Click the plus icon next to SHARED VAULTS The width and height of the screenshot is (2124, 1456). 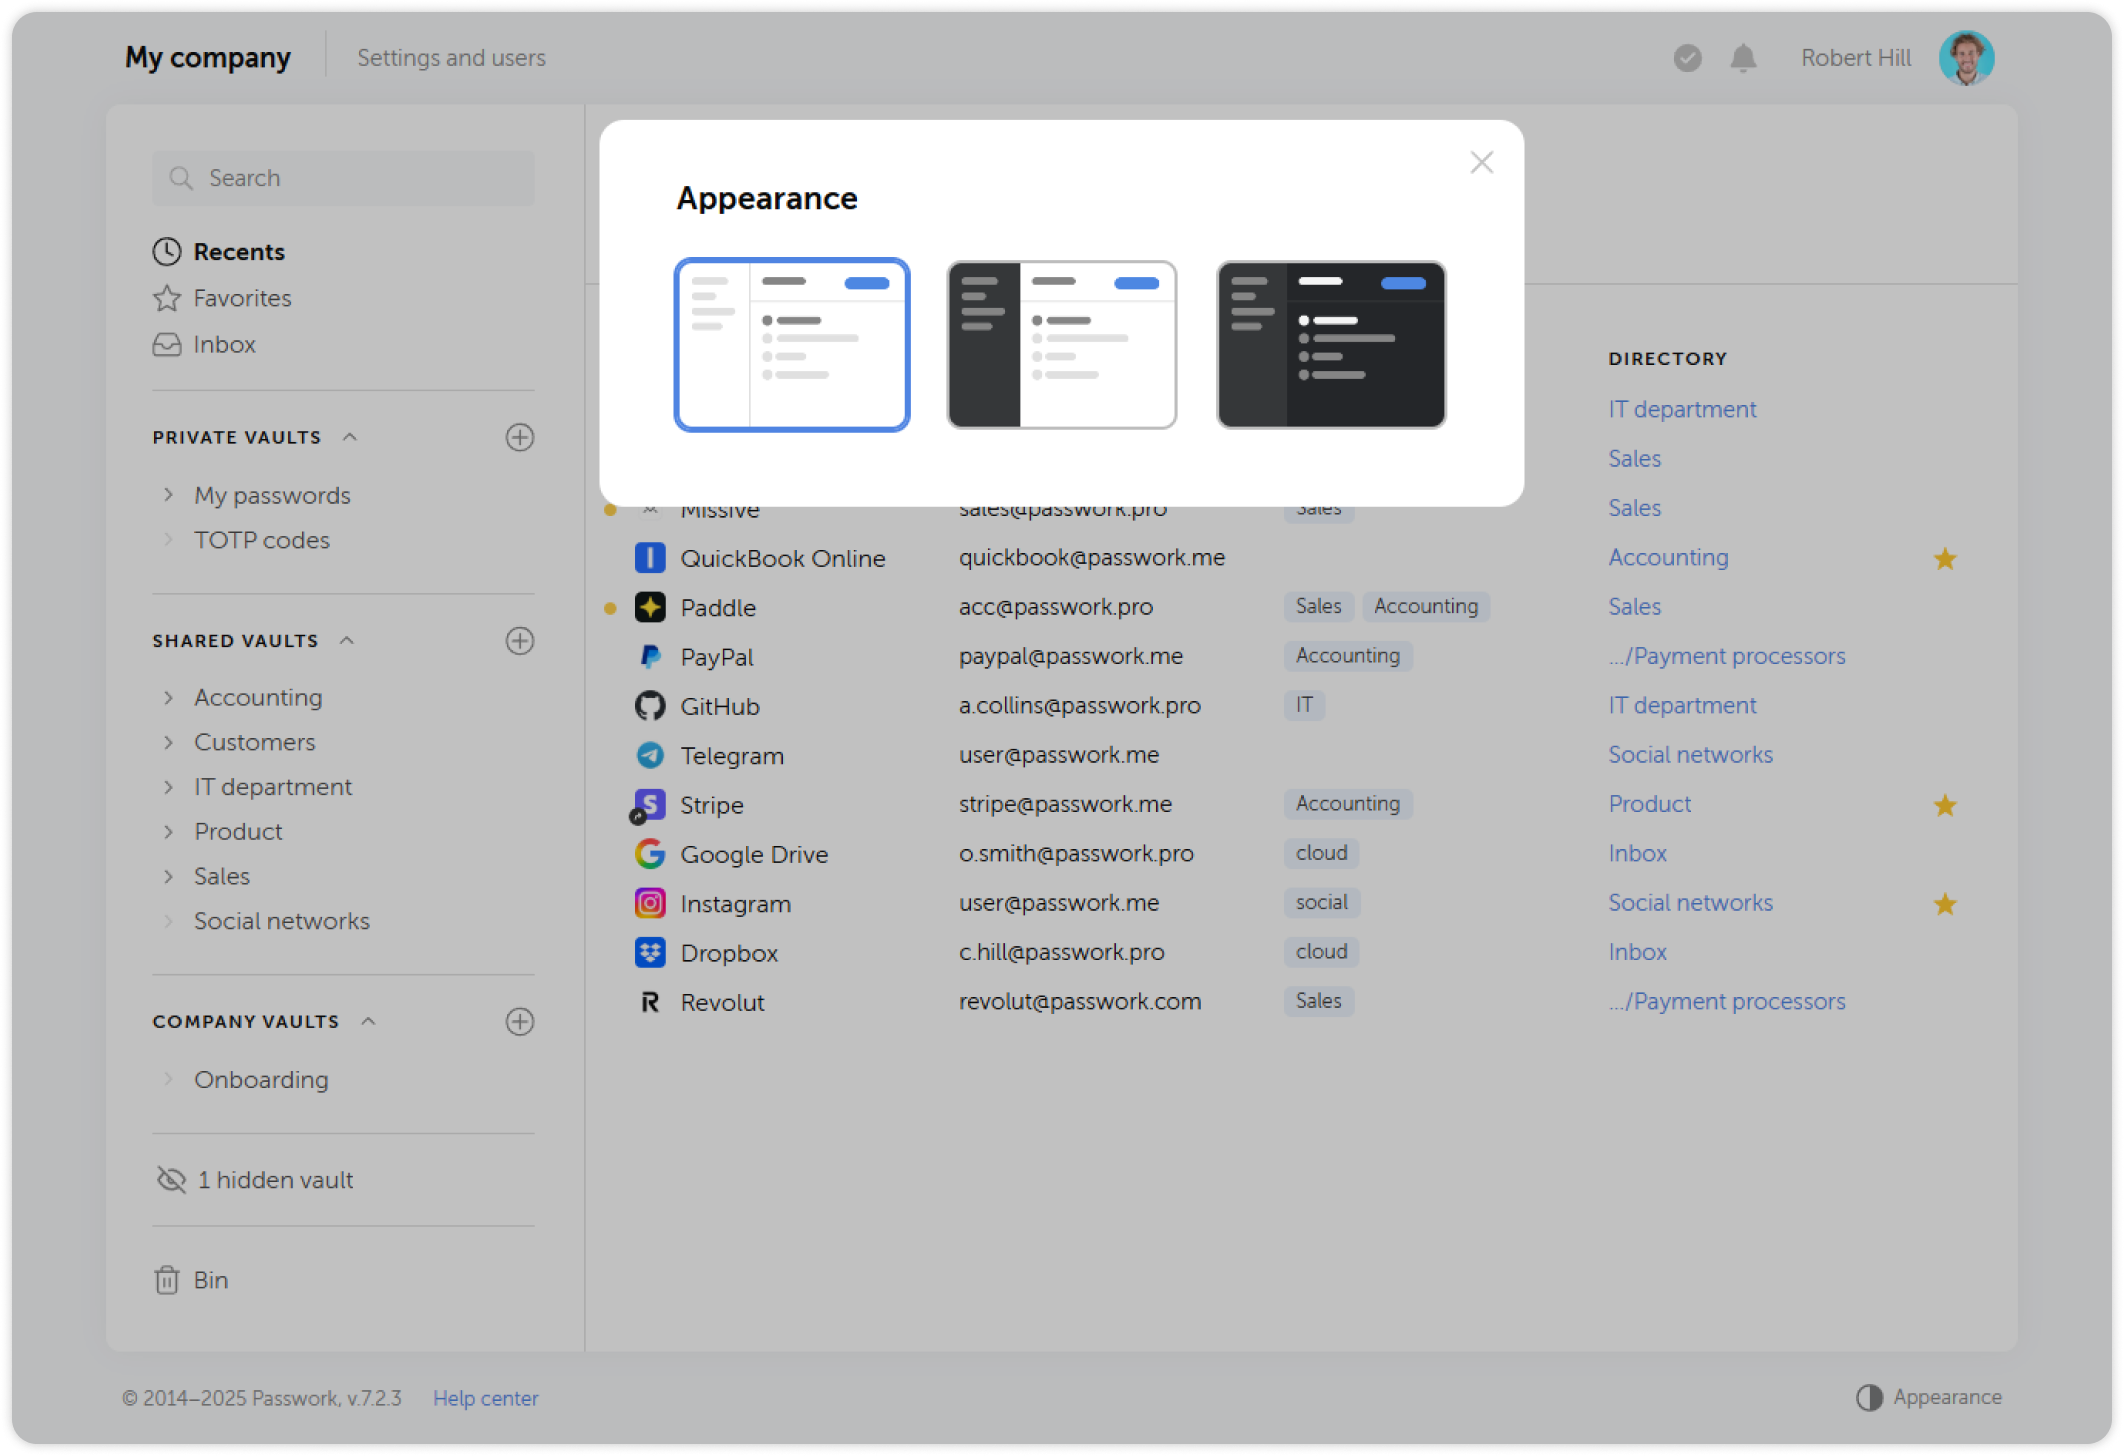(x=519, y=640)
